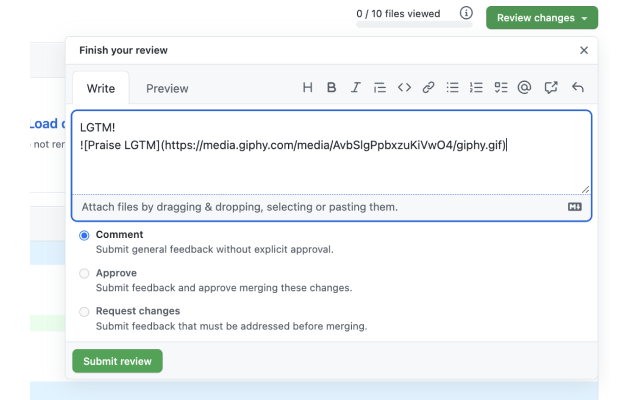640x400 pixels.
Task: Insert a numbered list
Action: pyautogui.click(x=477, y=88)
